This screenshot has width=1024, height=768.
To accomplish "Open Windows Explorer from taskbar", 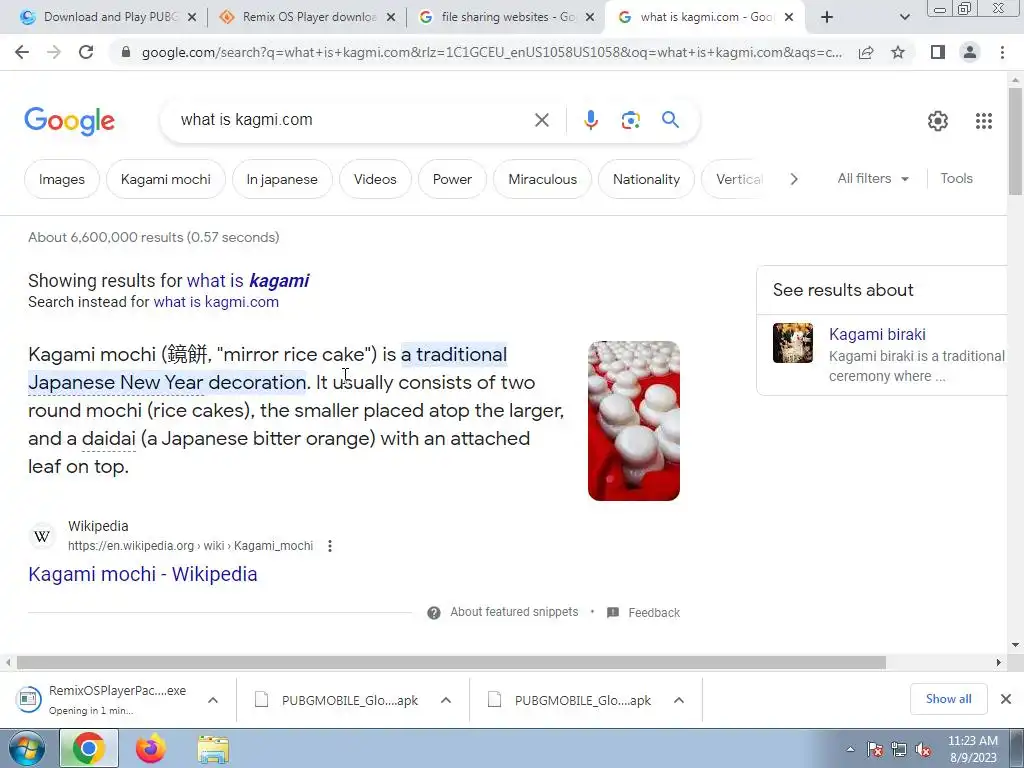I will [x=213, y=749].
